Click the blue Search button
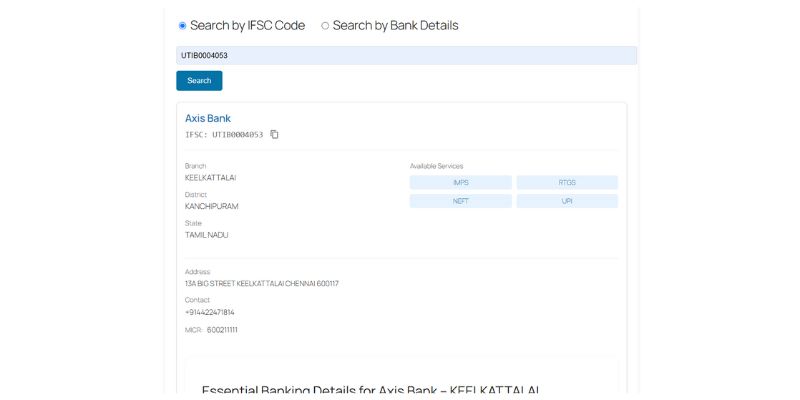Viewport: 800px width, 400px height. (199, 81)
